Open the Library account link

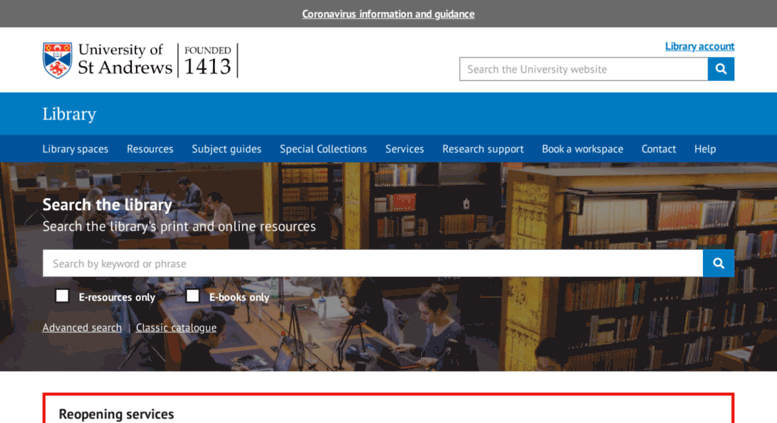click(700, 46)
